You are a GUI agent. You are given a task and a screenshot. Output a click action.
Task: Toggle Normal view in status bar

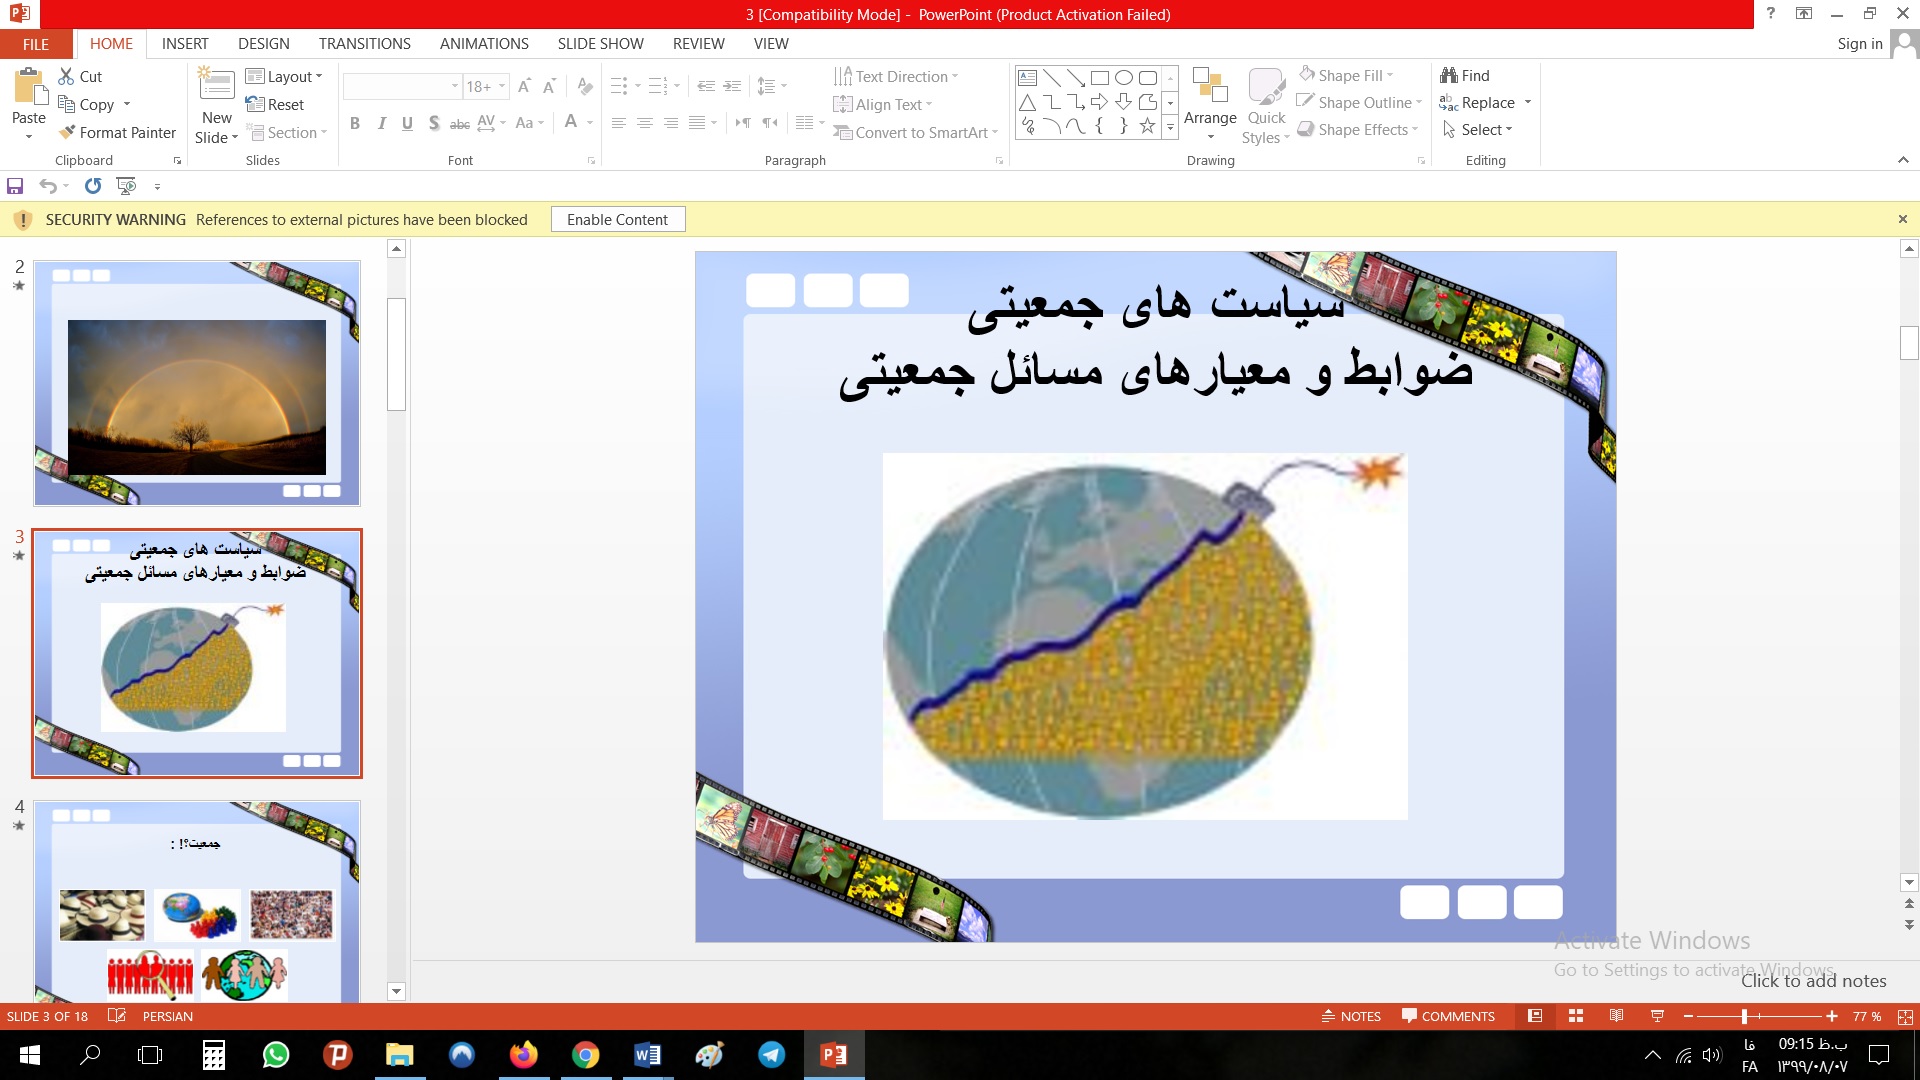pos(1535,1016)
